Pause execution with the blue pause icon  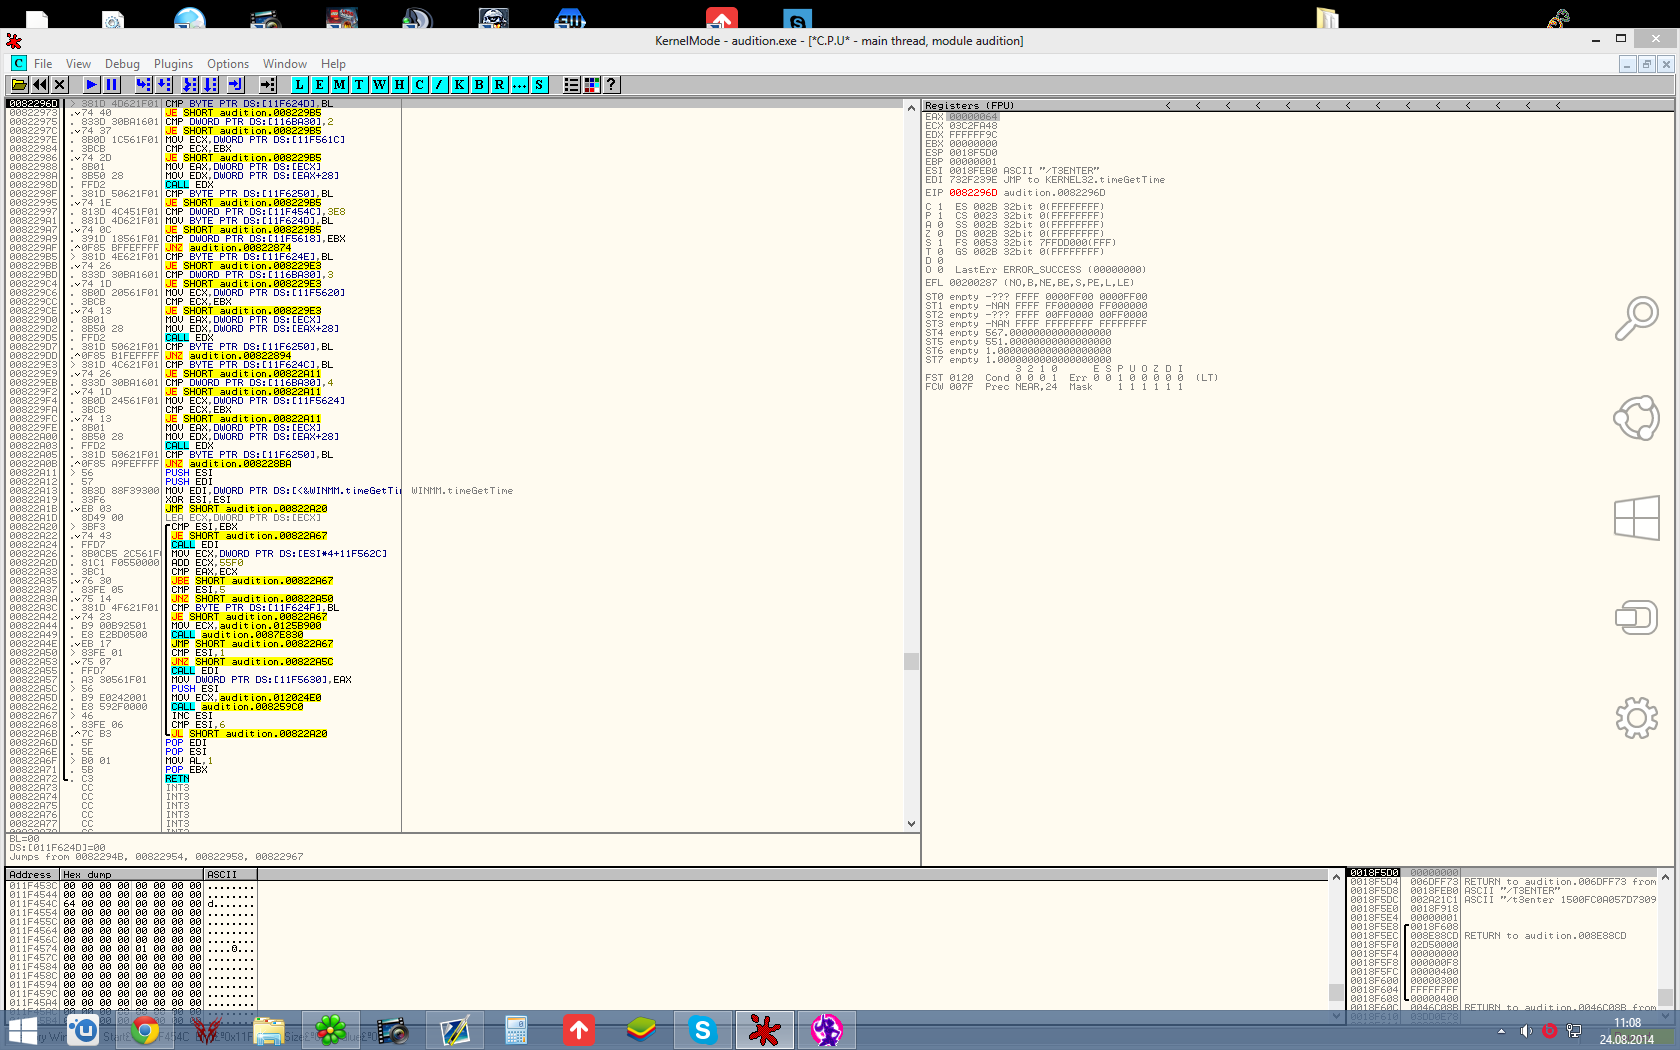[112, 85]
